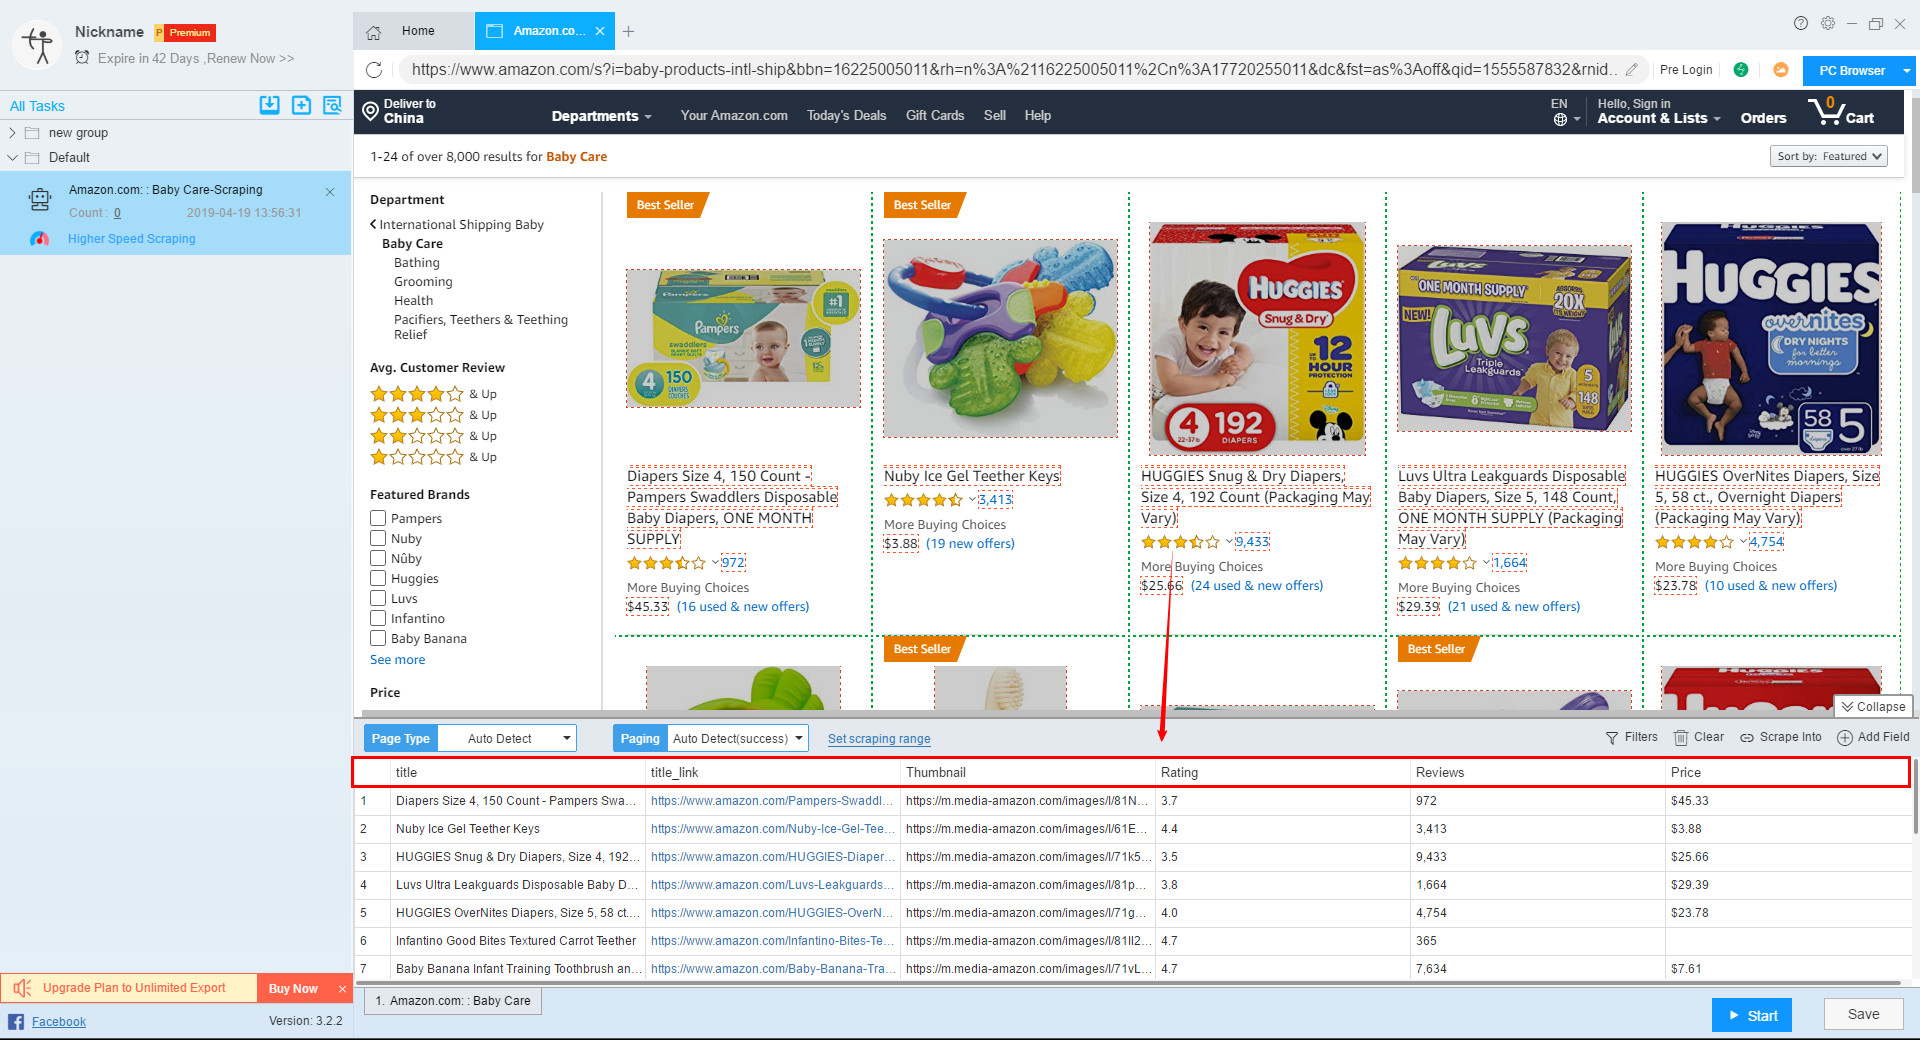Image resolution: width=1920 pixels, height=1040 pixels.
Task: Check the Luvs brand checkbox
Action: (x=378, y=598)
